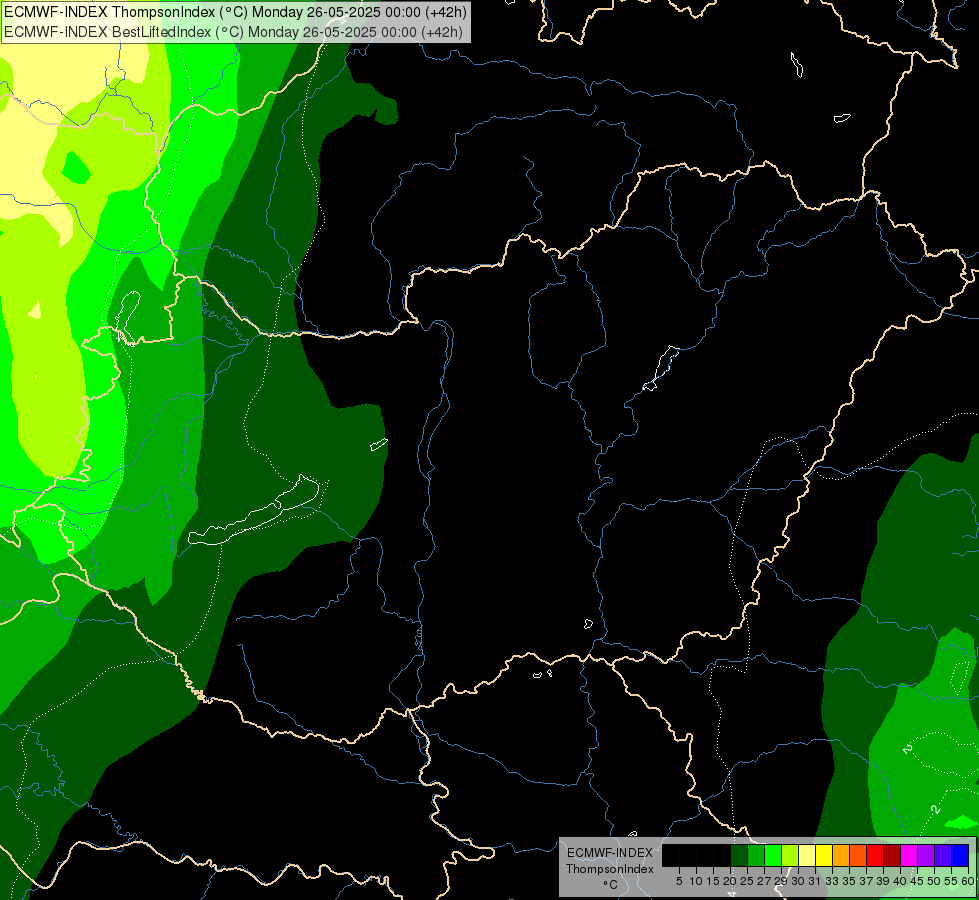The width and height of the screenshot is (979, 900).
Task: Click the legend scale value 60
Action: [x=968, y=881]
